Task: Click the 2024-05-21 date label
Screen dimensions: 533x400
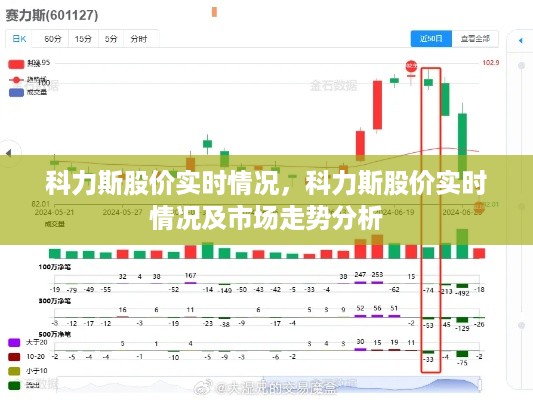Action: 54,212
